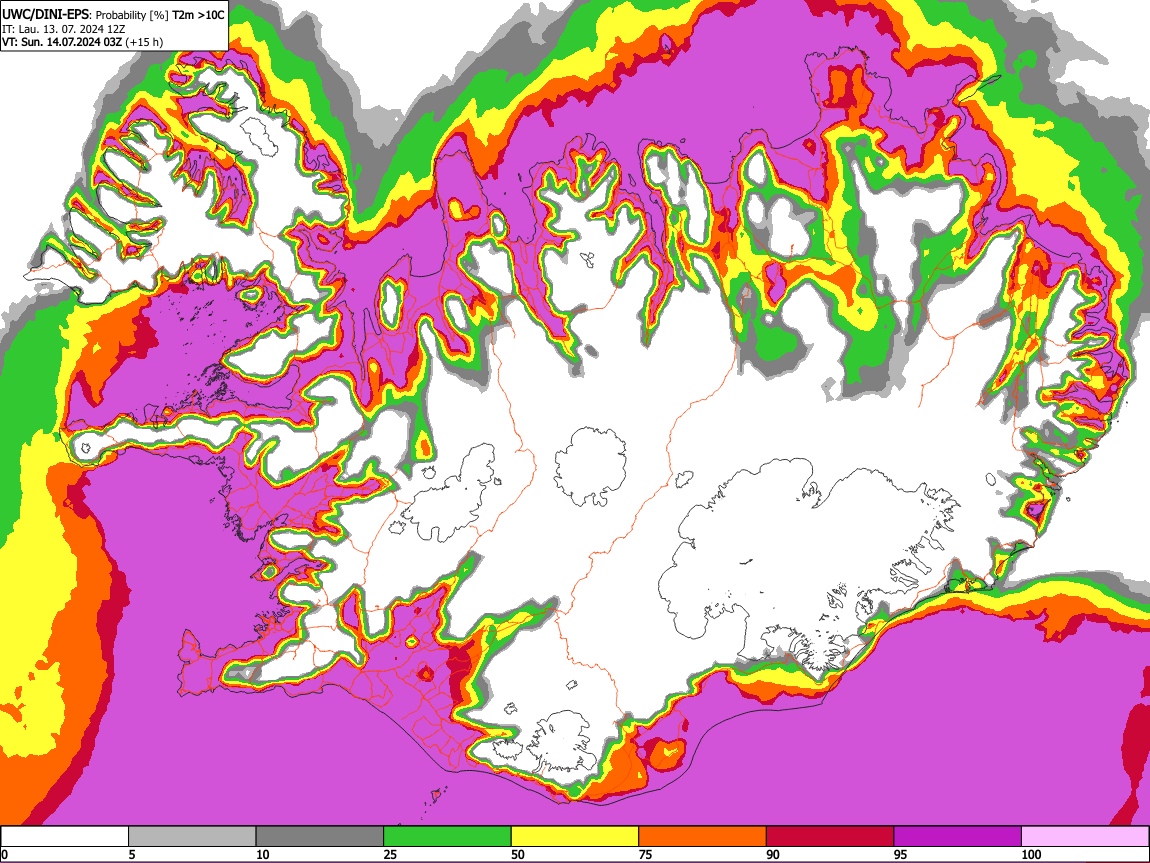Screen dimensions: 1150x863
Task: Click the legend value '0'
Action: (4, 854)
